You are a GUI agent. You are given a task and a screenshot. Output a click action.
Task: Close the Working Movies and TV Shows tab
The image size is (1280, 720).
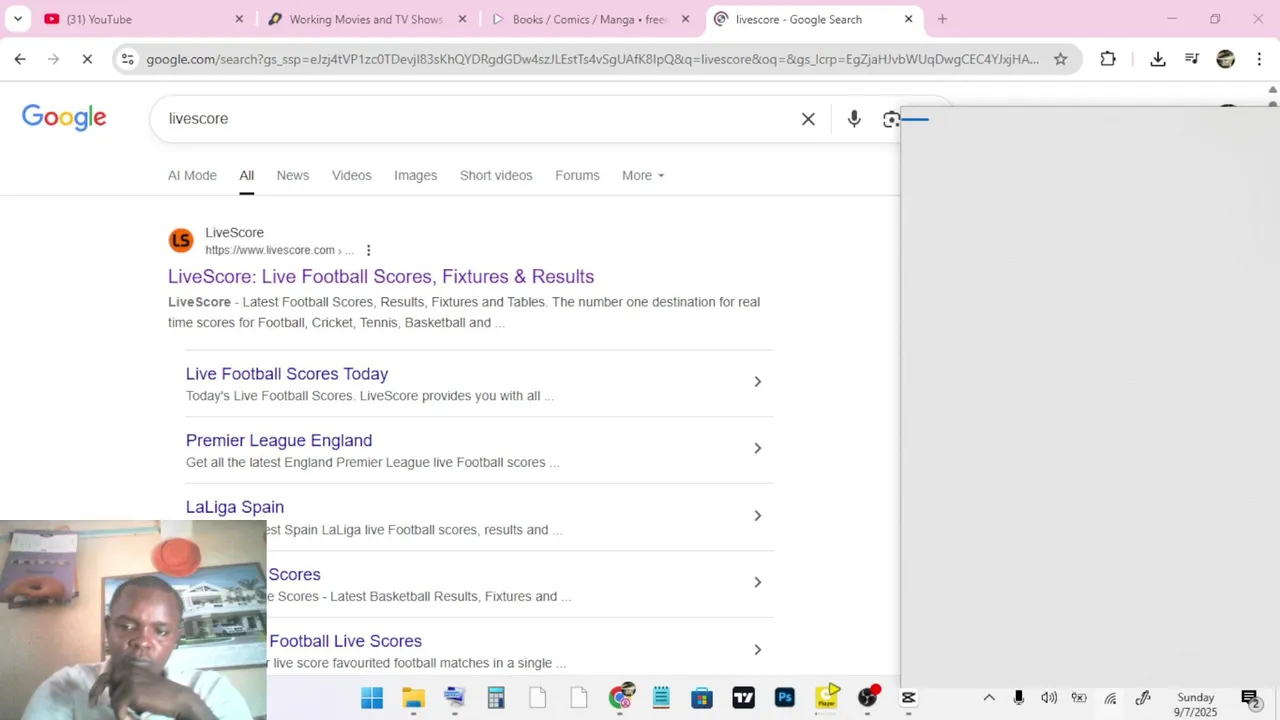pyautogui.click(x=462, y=19)
